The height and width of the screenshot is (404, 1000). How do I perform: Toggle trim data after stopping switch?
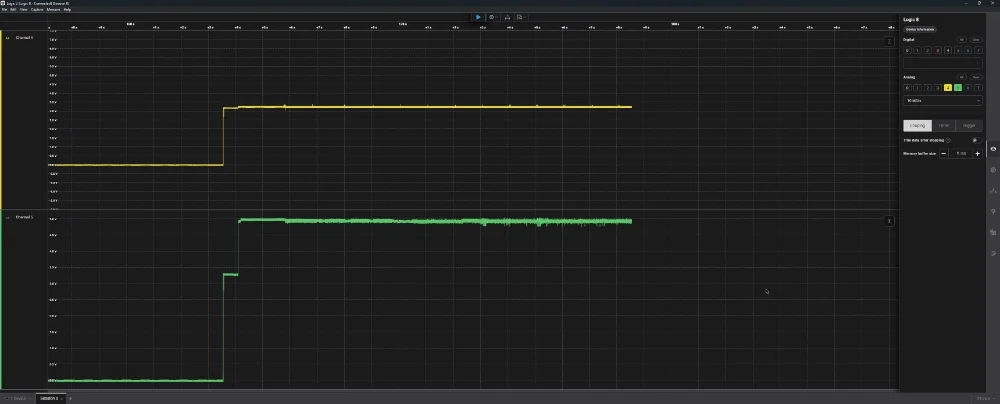[975, 140]
